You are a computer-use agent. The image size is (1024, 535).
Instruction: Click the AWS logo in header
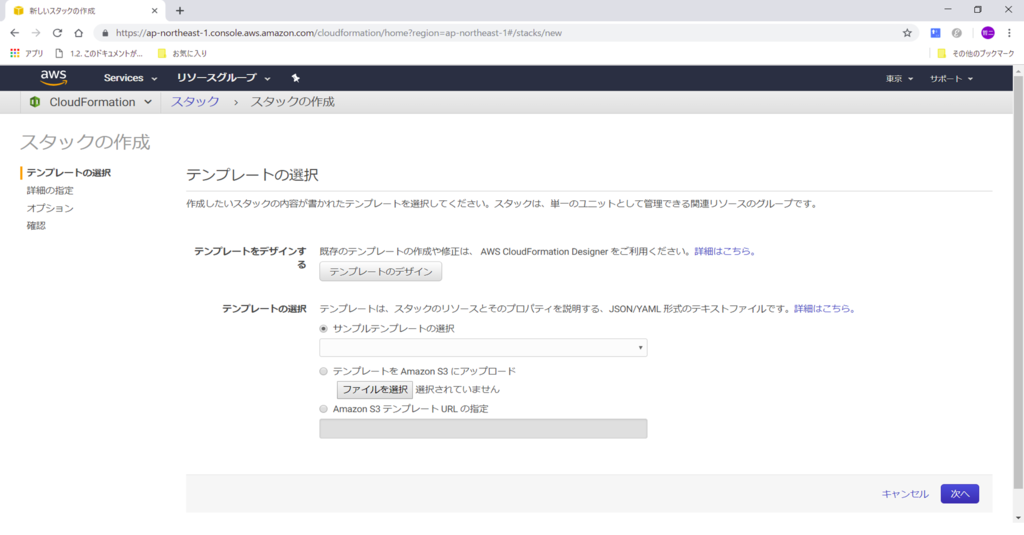[x=54, y=78]
